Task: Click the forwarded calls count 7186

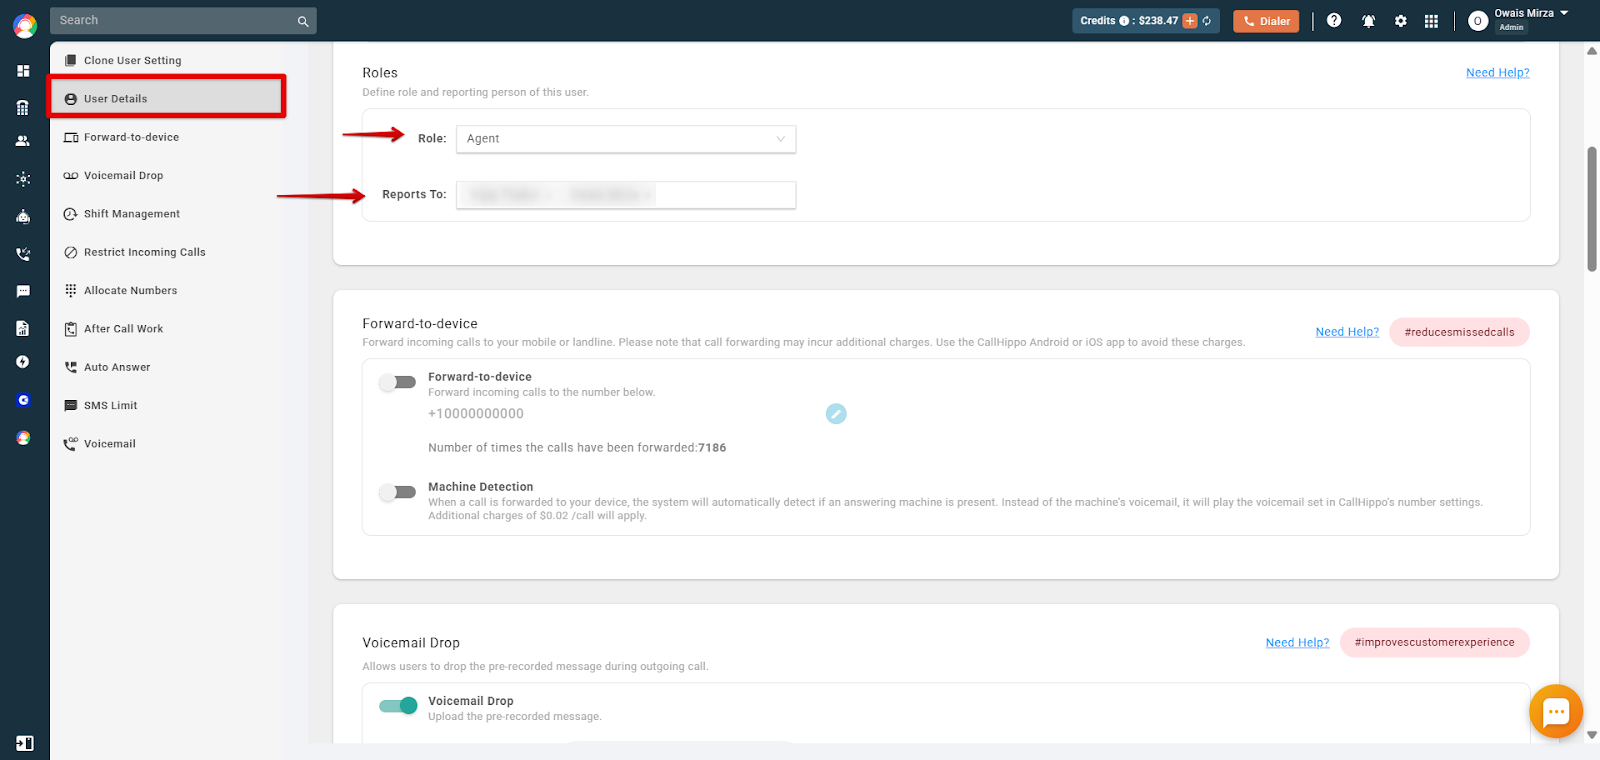Action: [712, 448]
